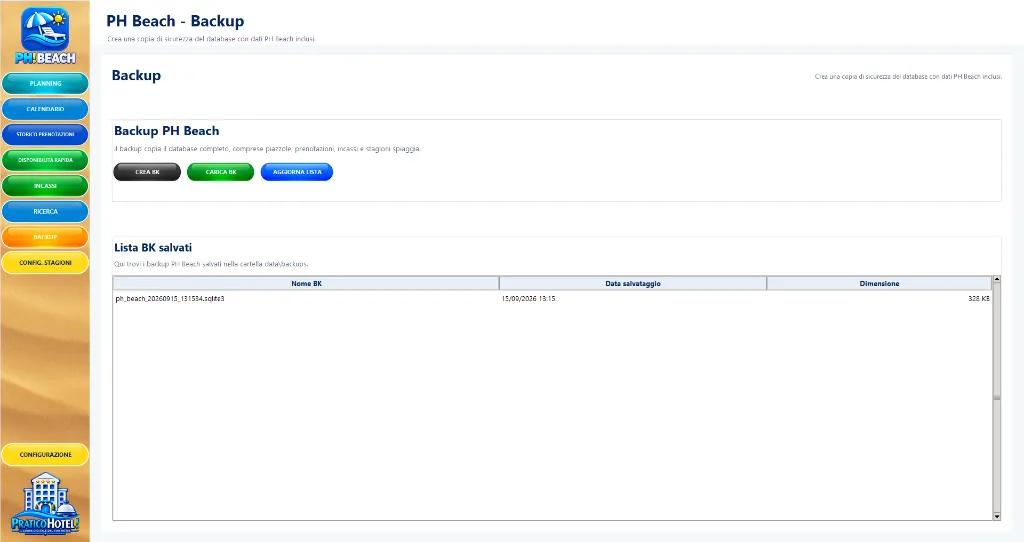Click the date cell 15/09/2026 13:15

coord(528,298)
